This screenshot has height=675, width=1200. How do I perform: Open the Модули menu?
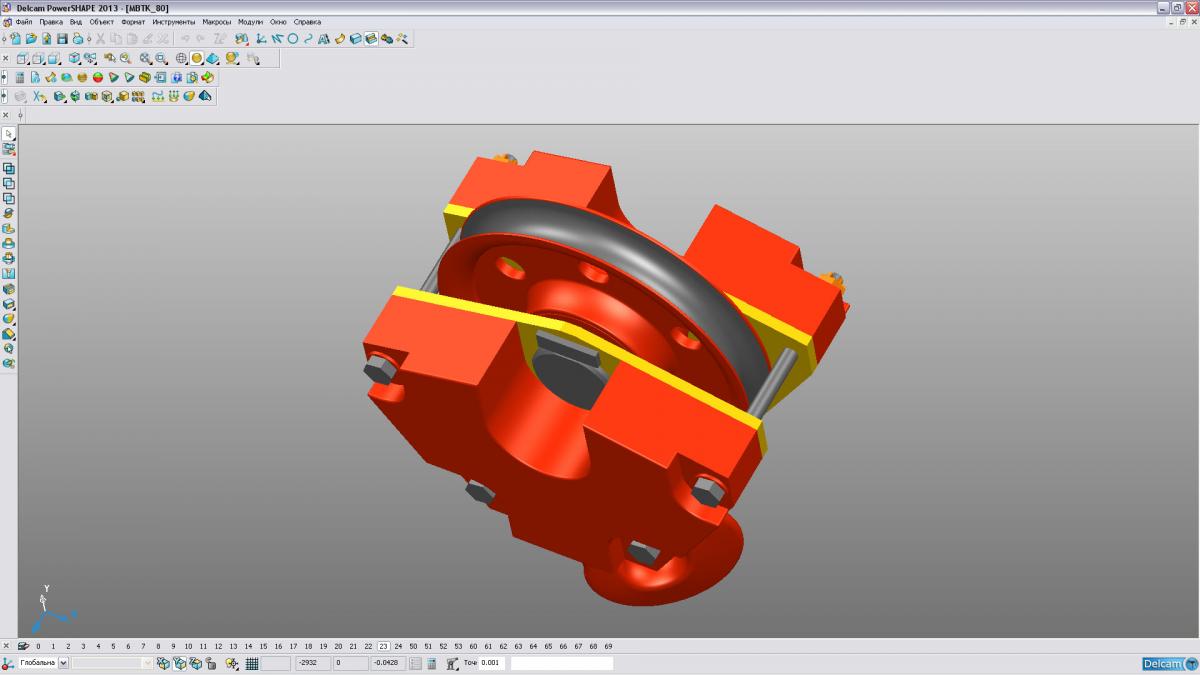pos(250,21)
